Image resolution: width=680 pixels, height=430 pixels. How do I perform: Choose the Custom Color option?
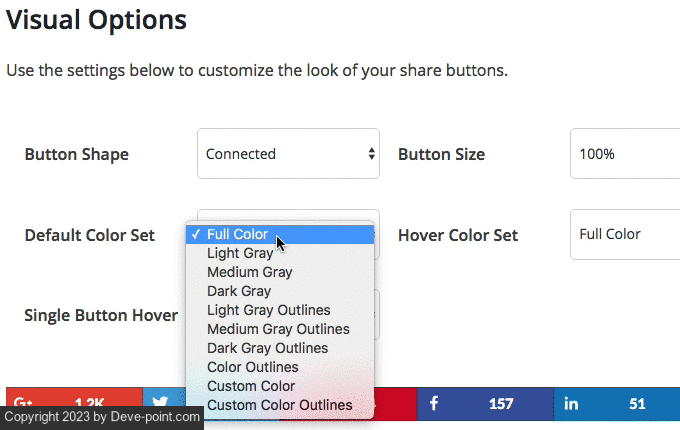[x=251, y=386]
